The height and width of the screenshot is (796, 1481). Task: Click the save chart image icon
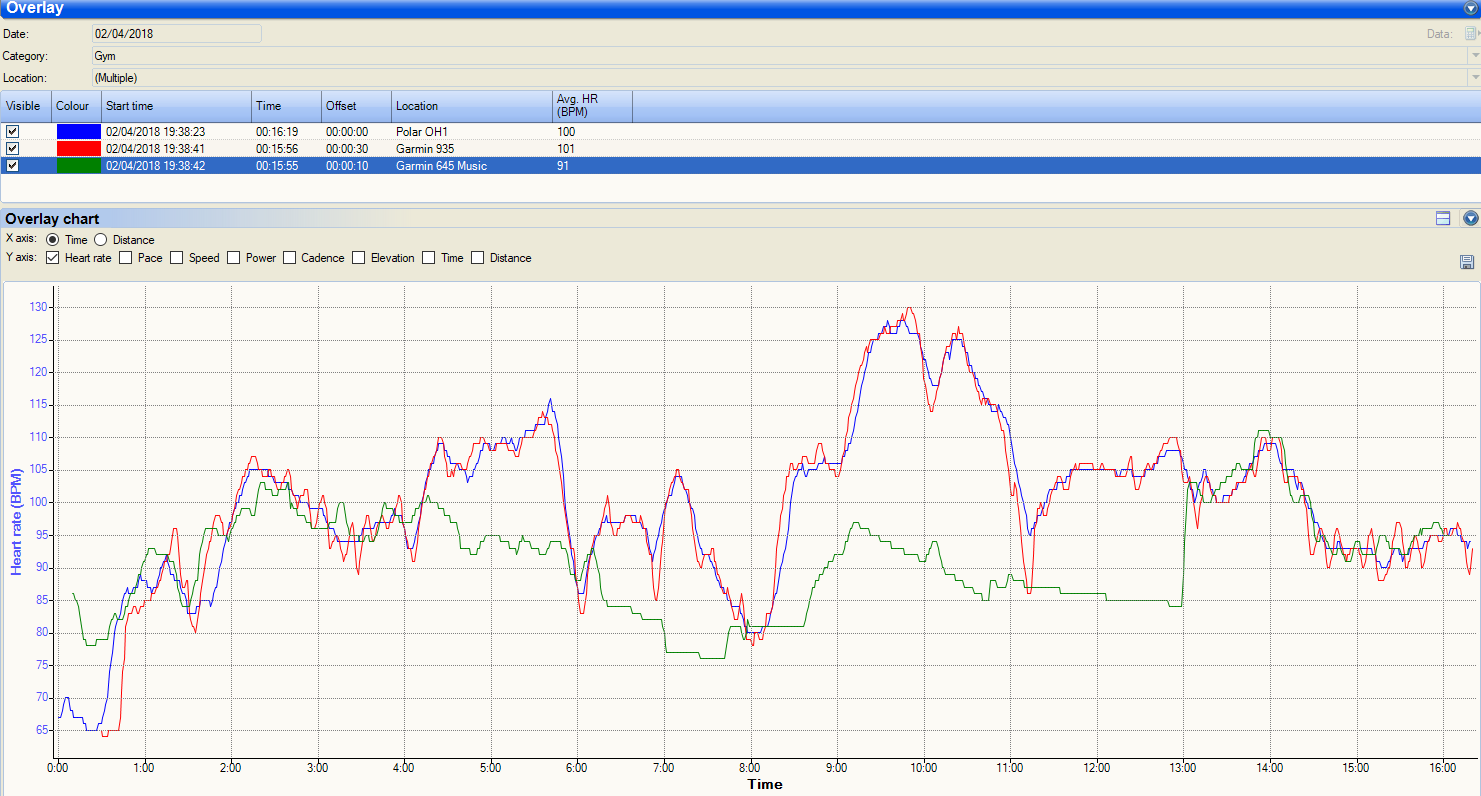[x=1467, y=262]
